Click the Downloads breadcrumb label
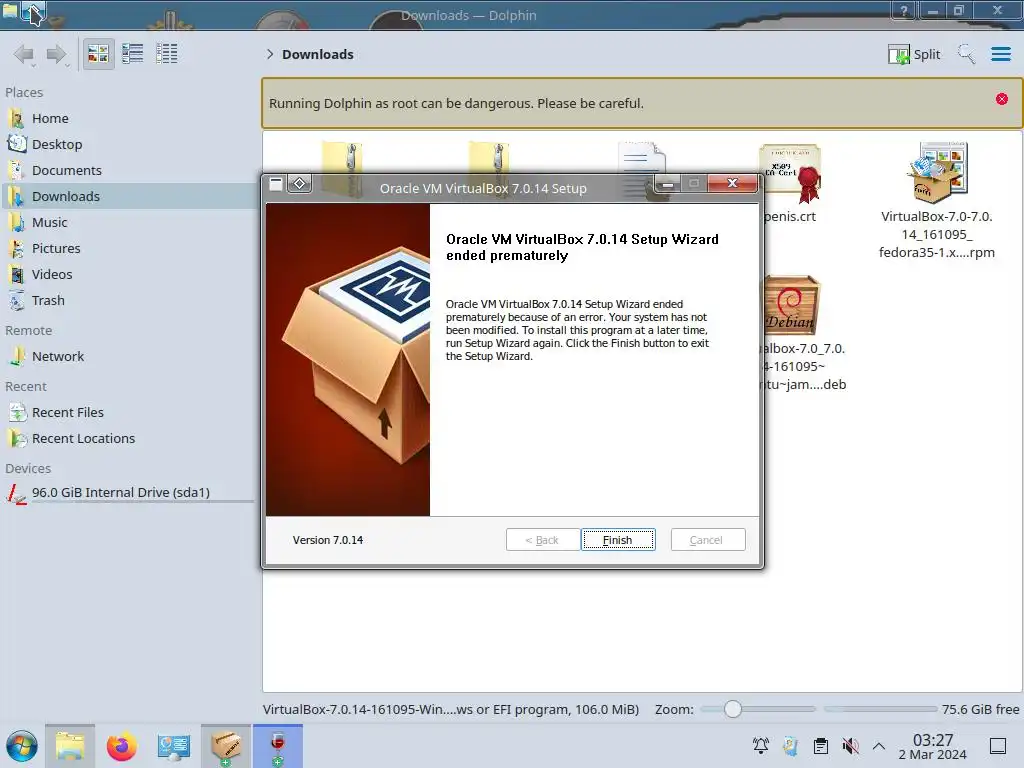The height and width of the screenshot is (768, 1024). pos(318,54)
